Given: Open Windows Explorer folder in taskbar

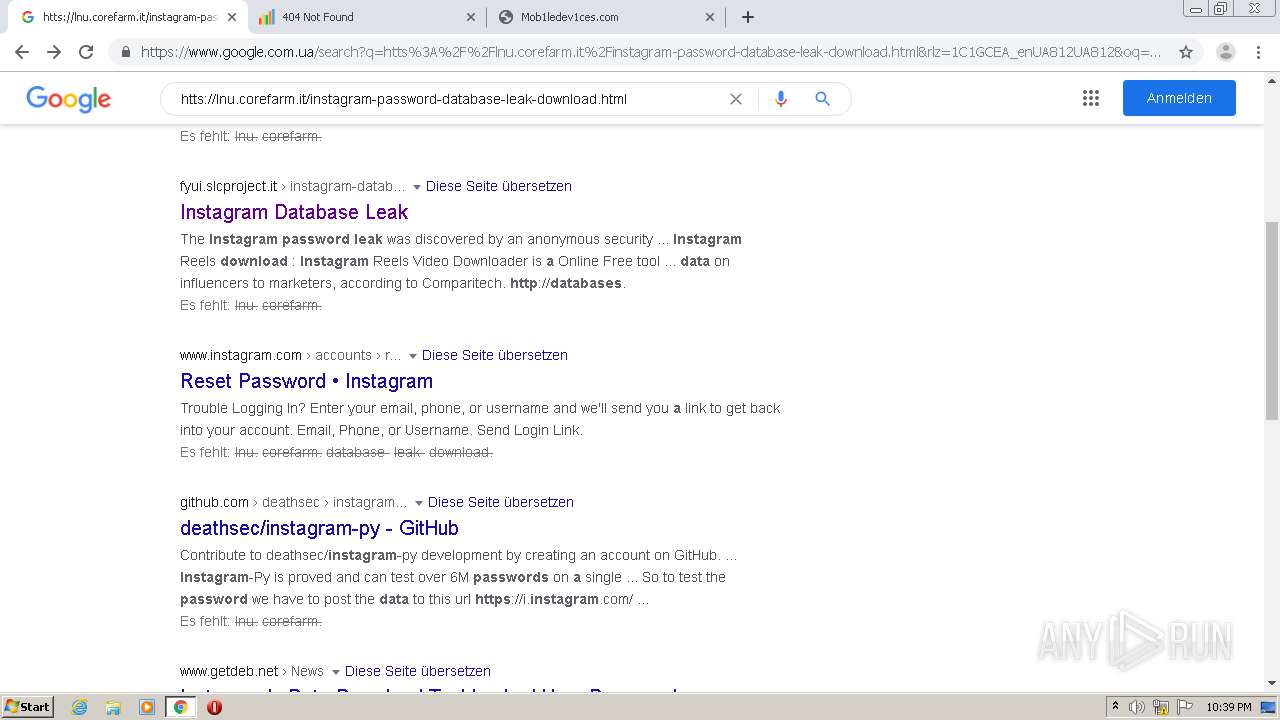Looking at the screenshot, I should coord(113,707).
